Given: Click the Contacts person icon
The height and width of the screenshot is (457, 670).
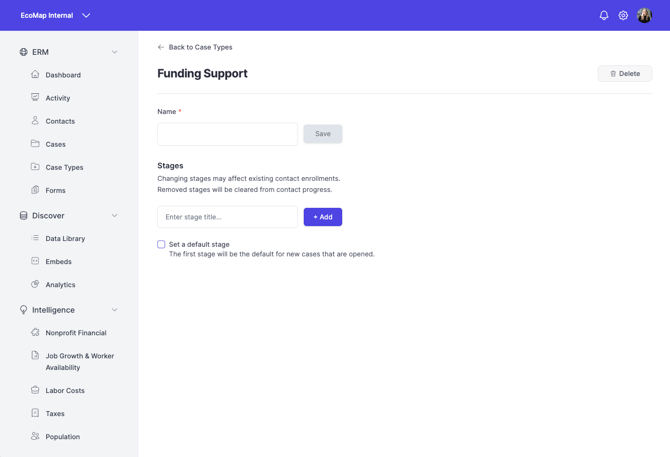Looking at the screenshot, I should (x=35, y=120).
